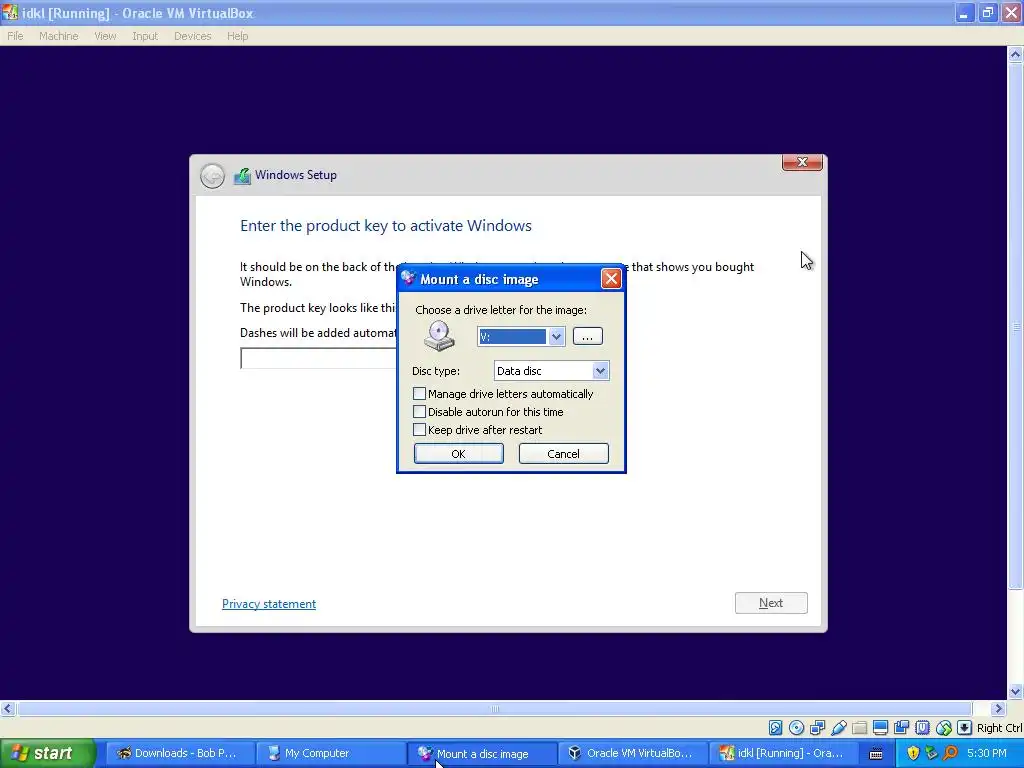Click the browse ellipsis button

[x=588, y=336]
